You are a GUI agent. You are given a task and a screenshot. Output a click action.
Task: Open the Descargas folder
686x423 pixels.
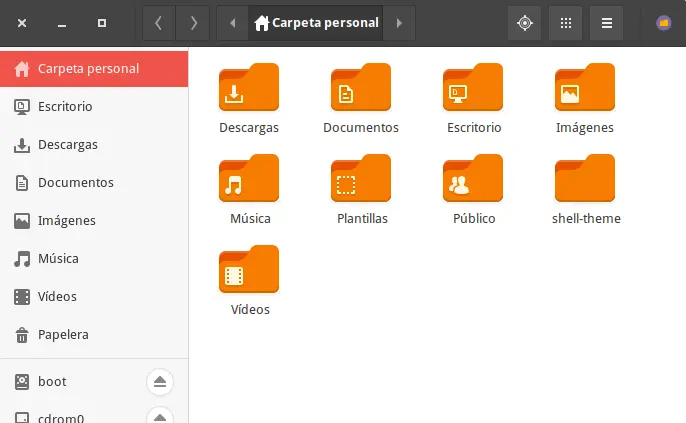tap(248, 87)
